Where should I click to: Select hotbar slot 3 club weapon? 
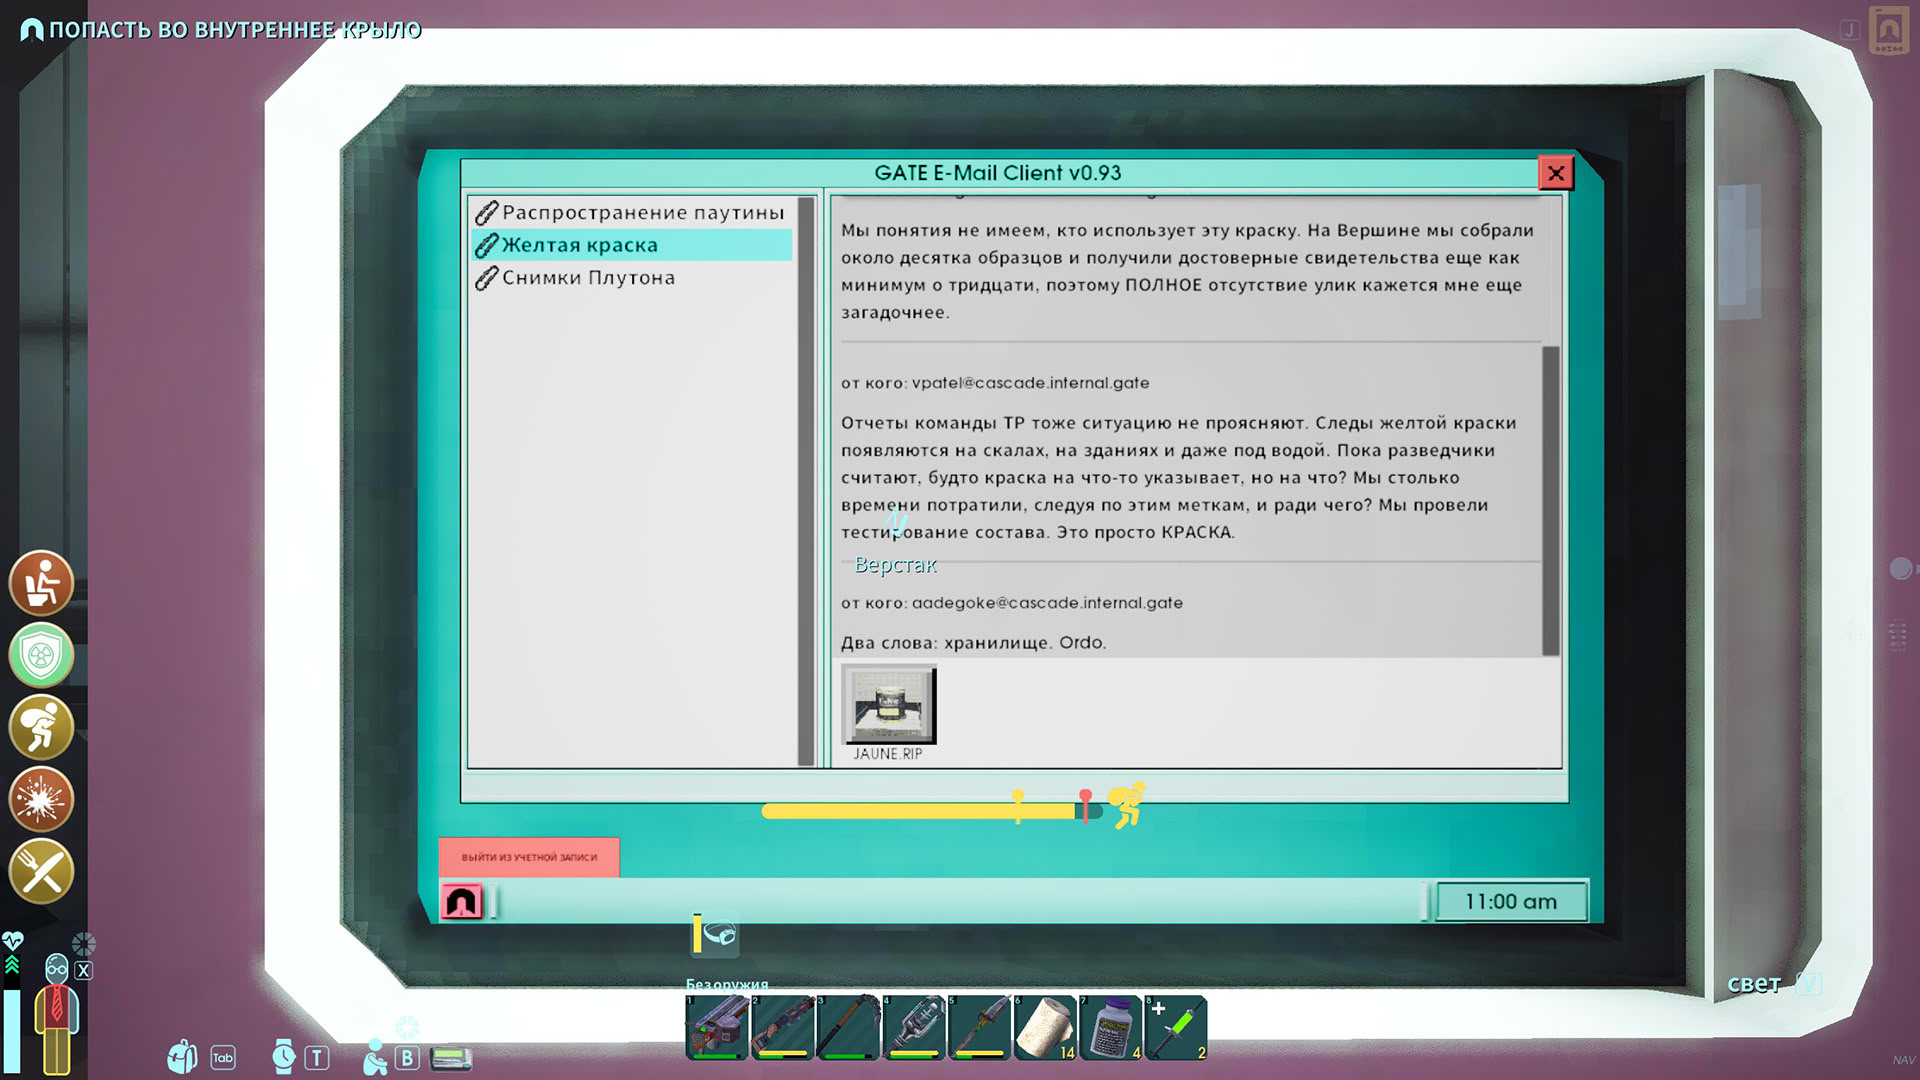[x=848, y=1027]
